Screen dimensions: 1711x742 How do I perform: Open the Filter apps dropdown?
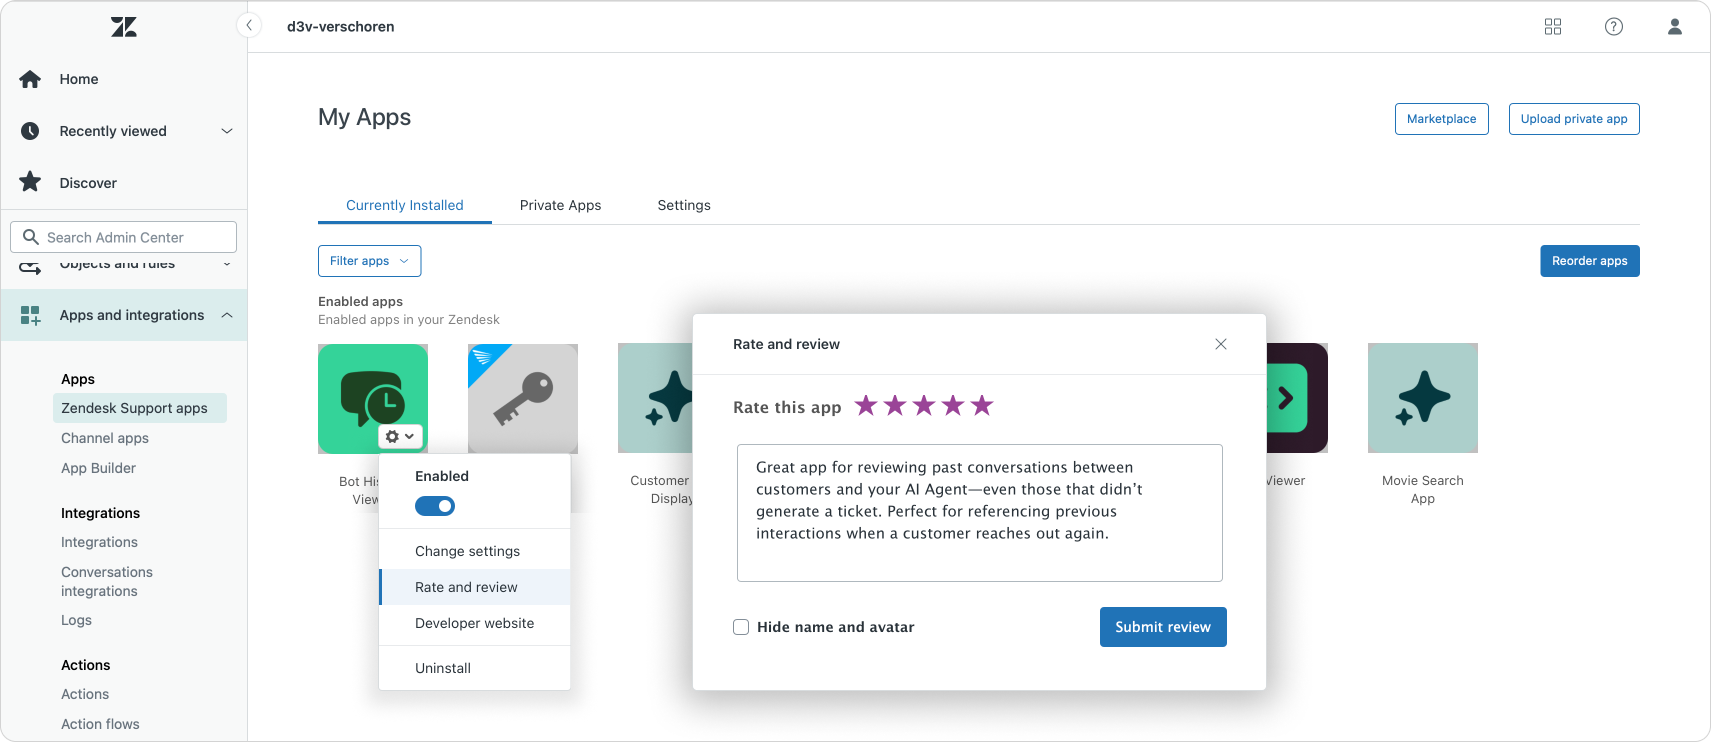[369, 261]
